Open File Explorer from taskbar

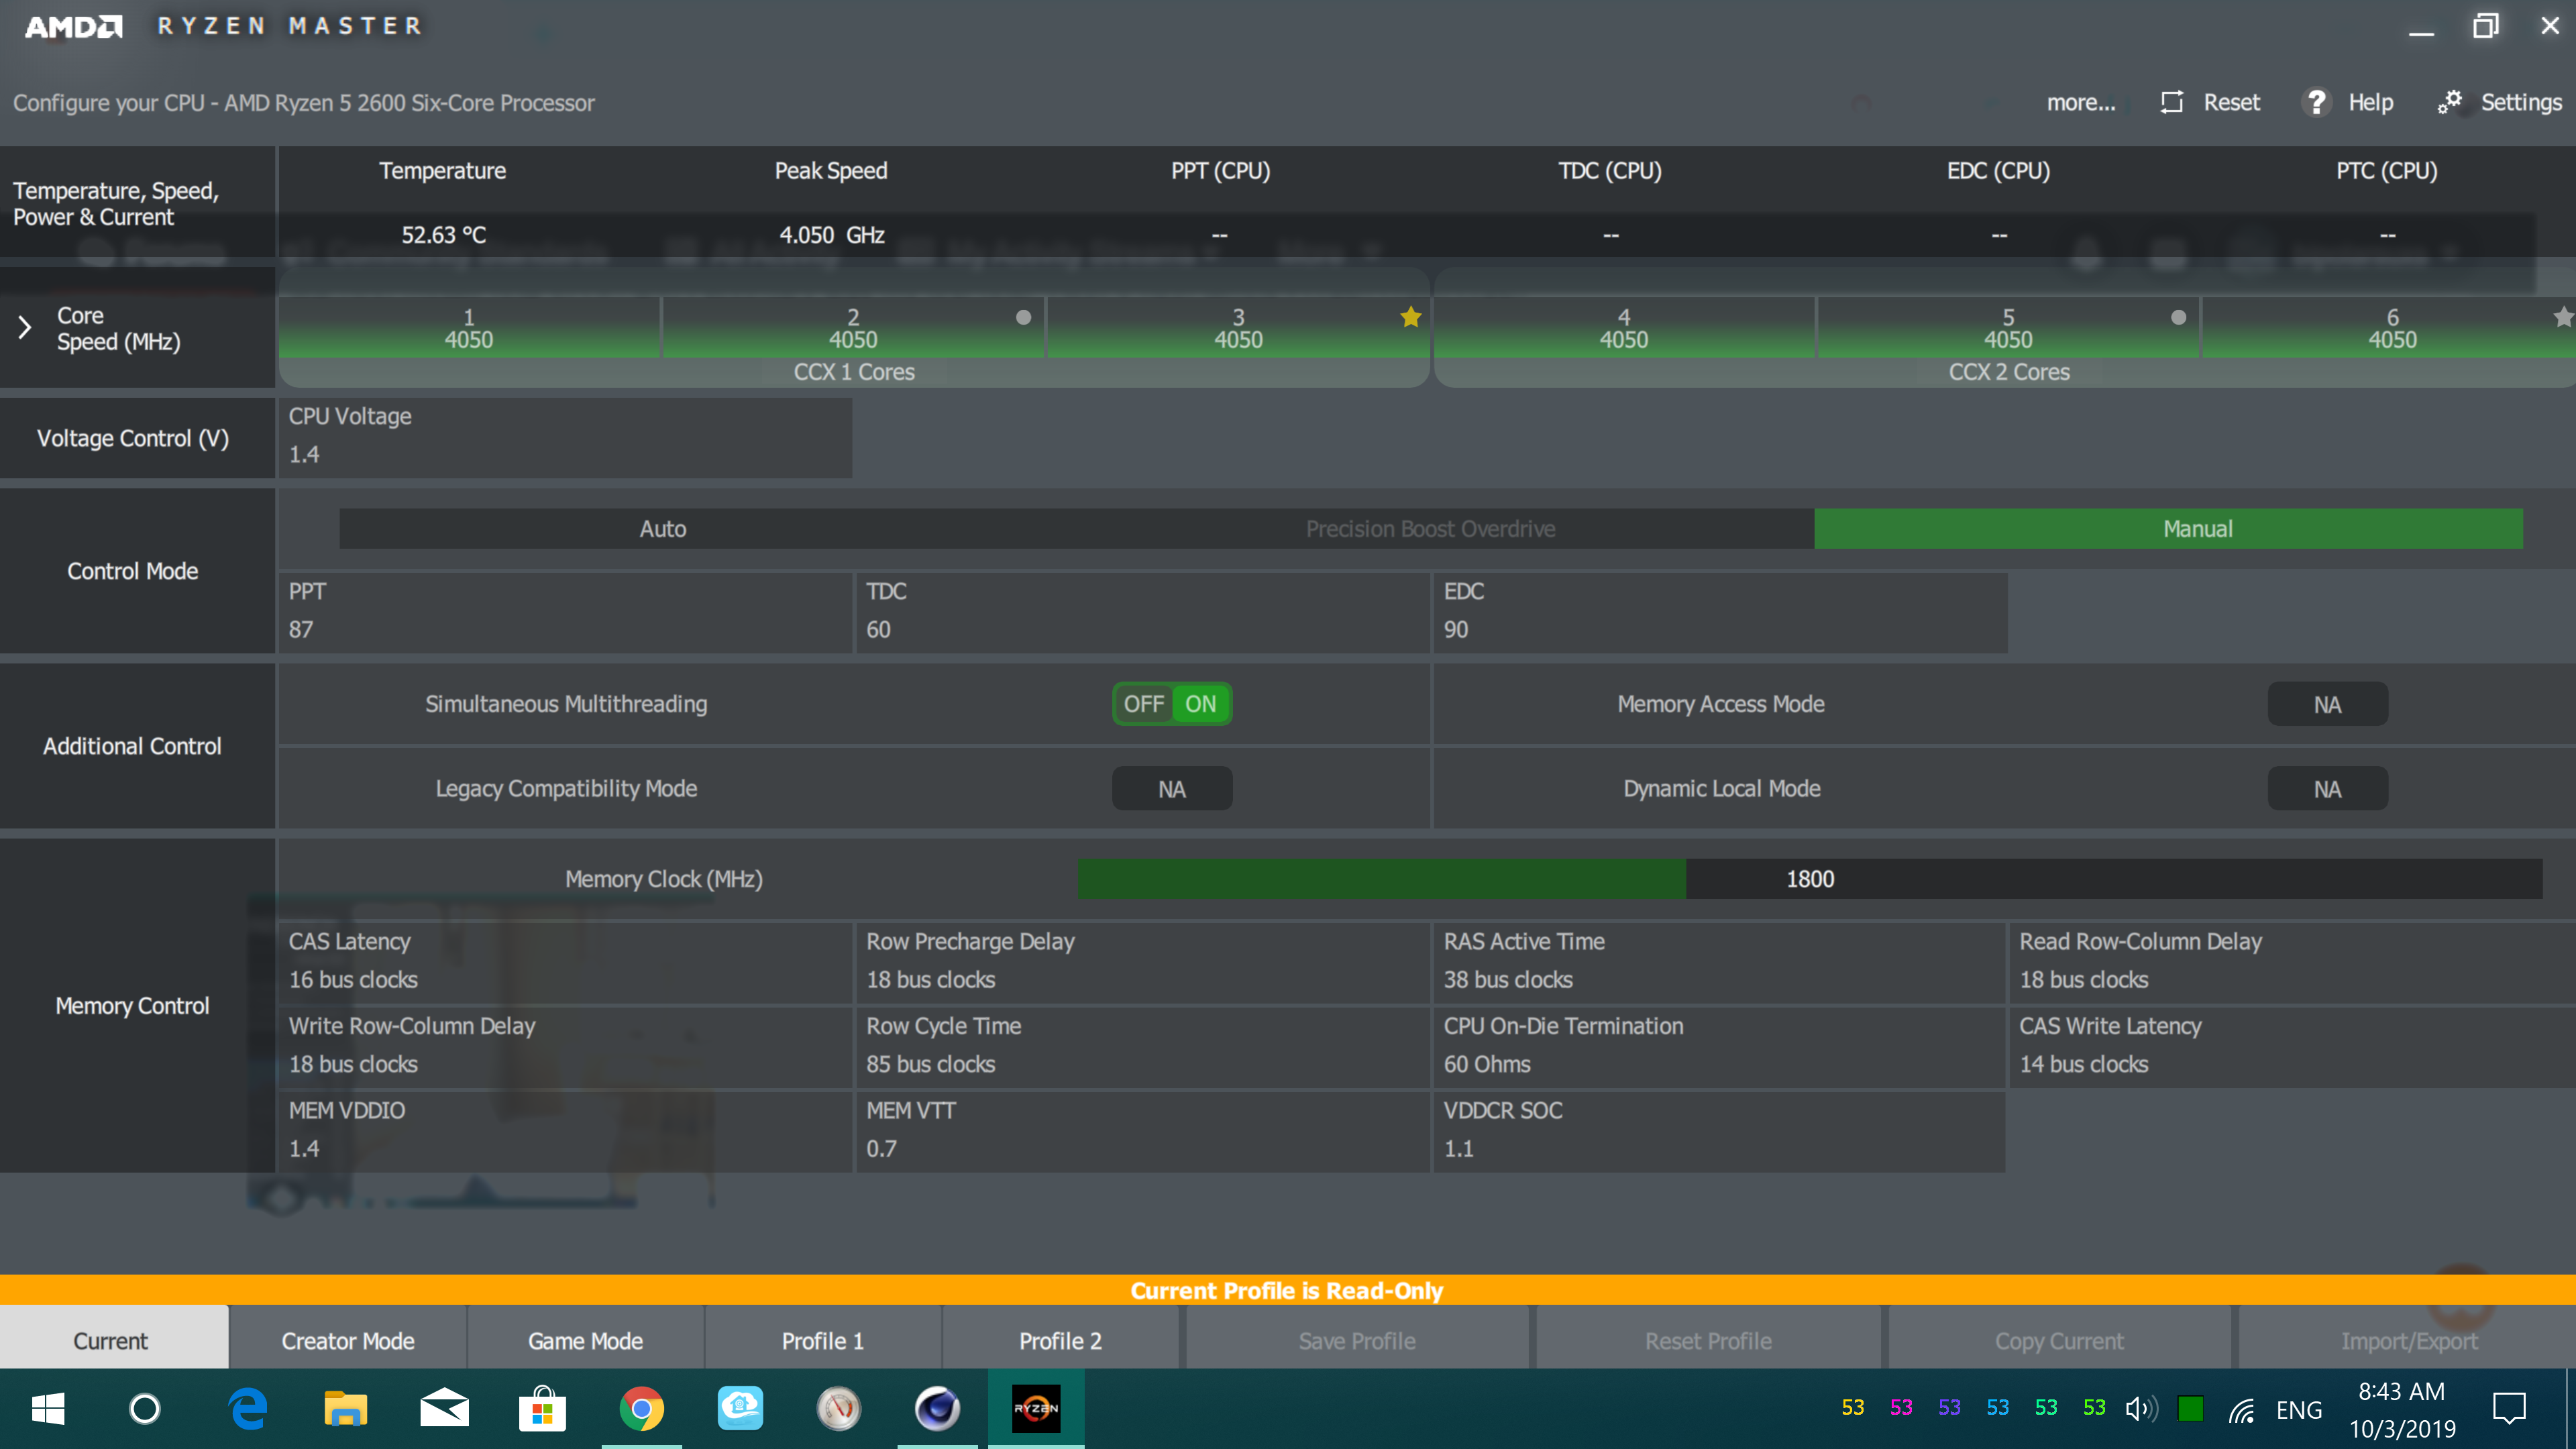coord(345,1409)
